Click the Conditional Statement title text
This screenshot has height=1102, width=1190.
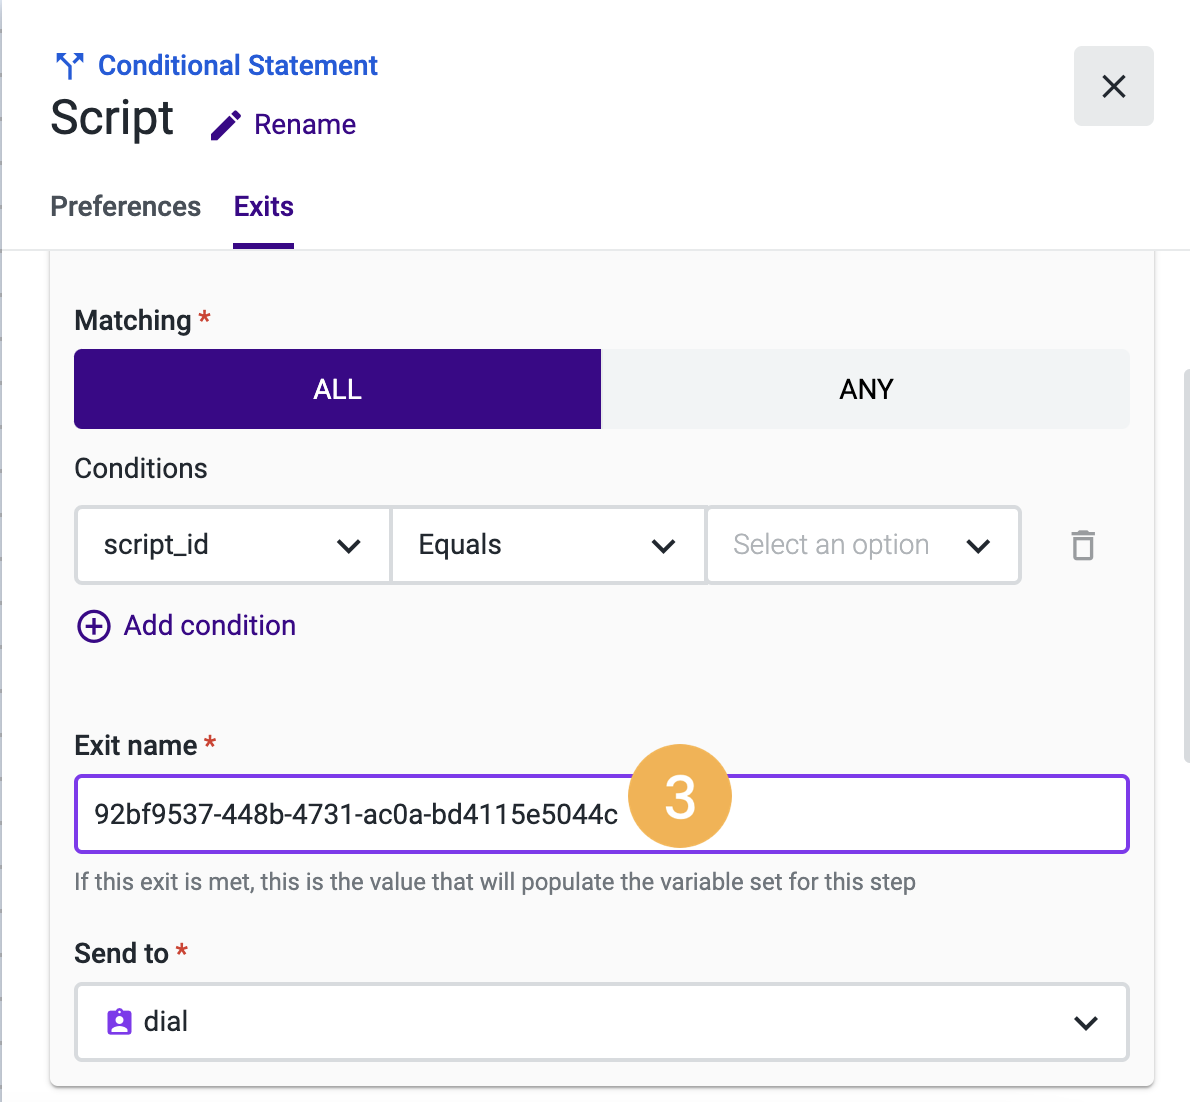(x=238, y=65)
